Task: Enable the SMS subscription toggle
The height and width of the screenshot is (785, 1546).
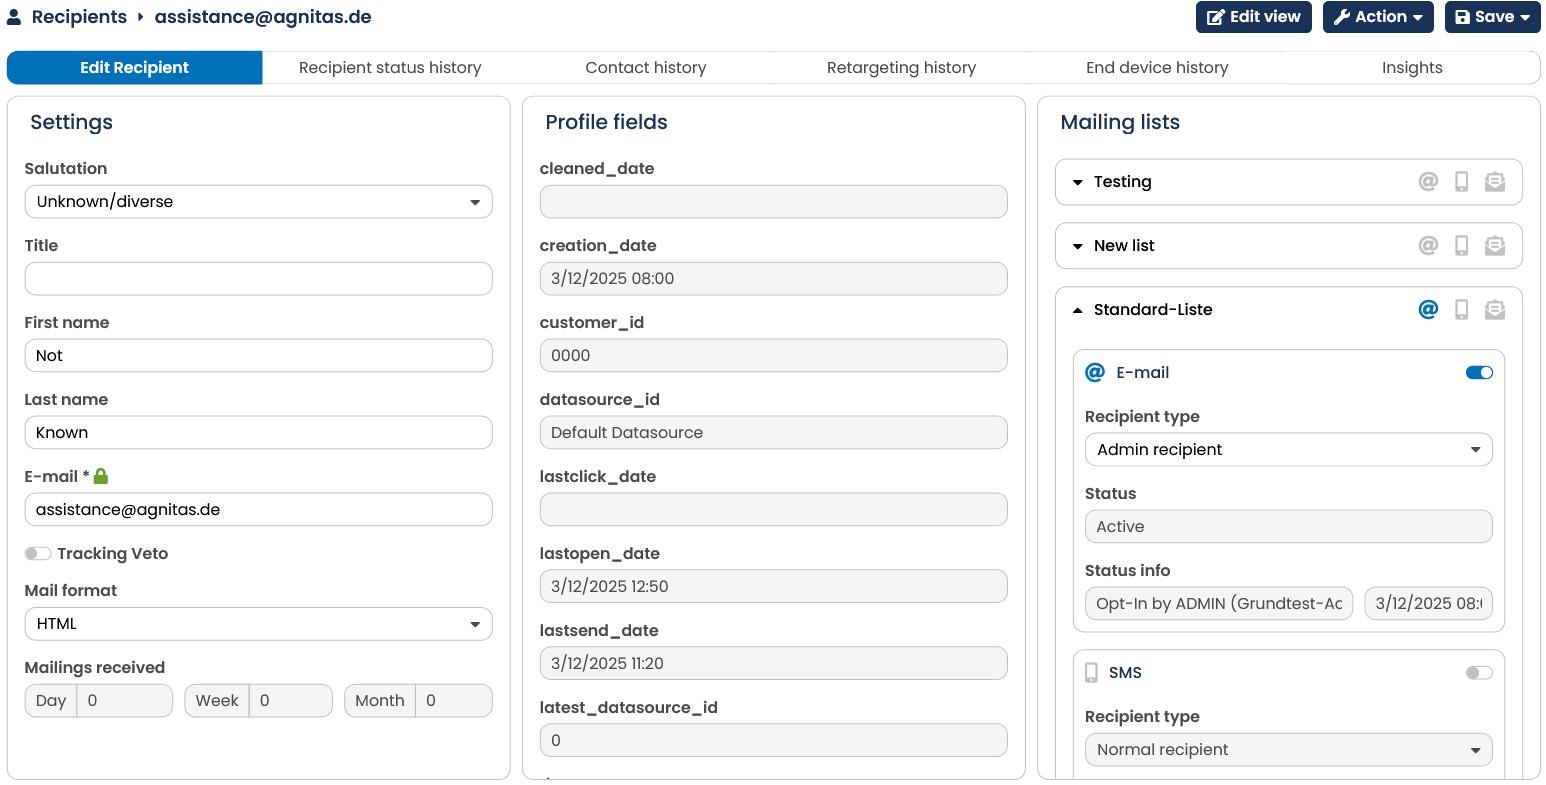Action: [x=1479, y=673]
